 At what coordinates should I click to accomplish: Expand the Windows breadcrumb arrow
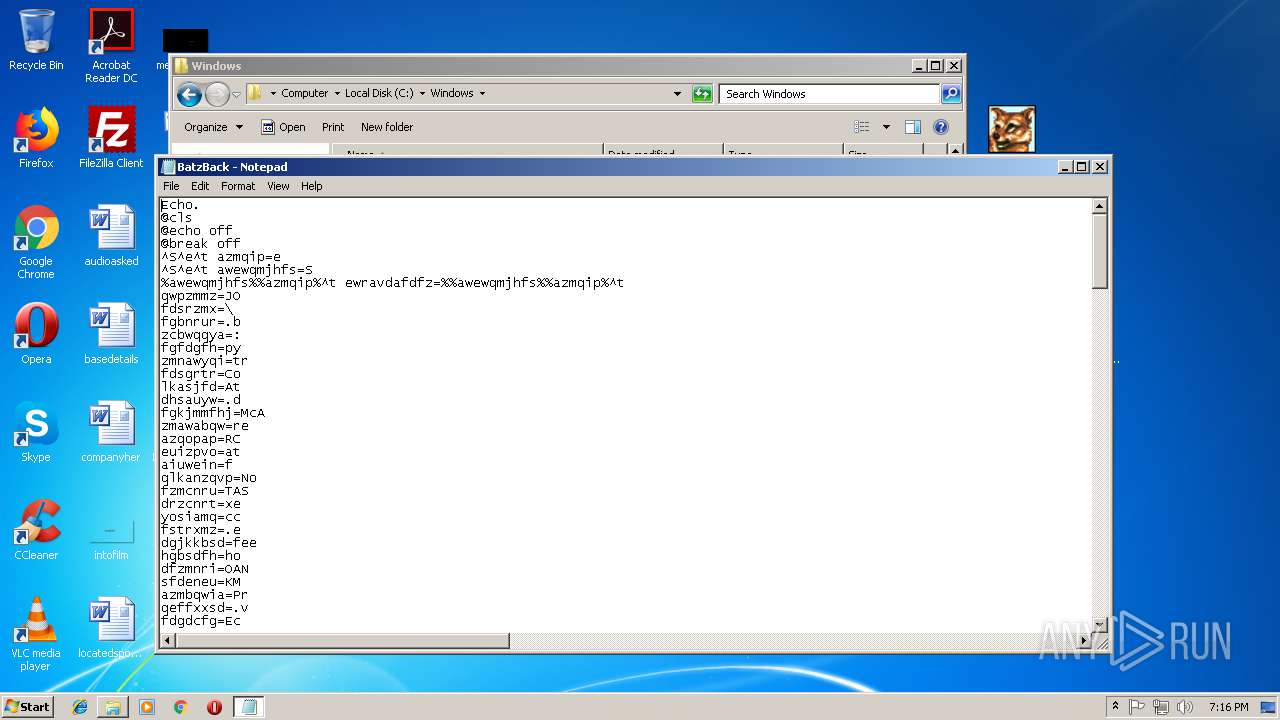[482, 94]
